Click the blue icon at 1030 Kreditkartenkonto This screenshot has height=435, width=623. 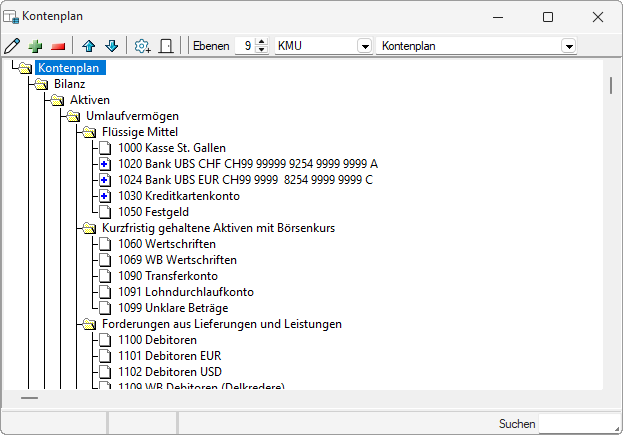tap(105, 196)
